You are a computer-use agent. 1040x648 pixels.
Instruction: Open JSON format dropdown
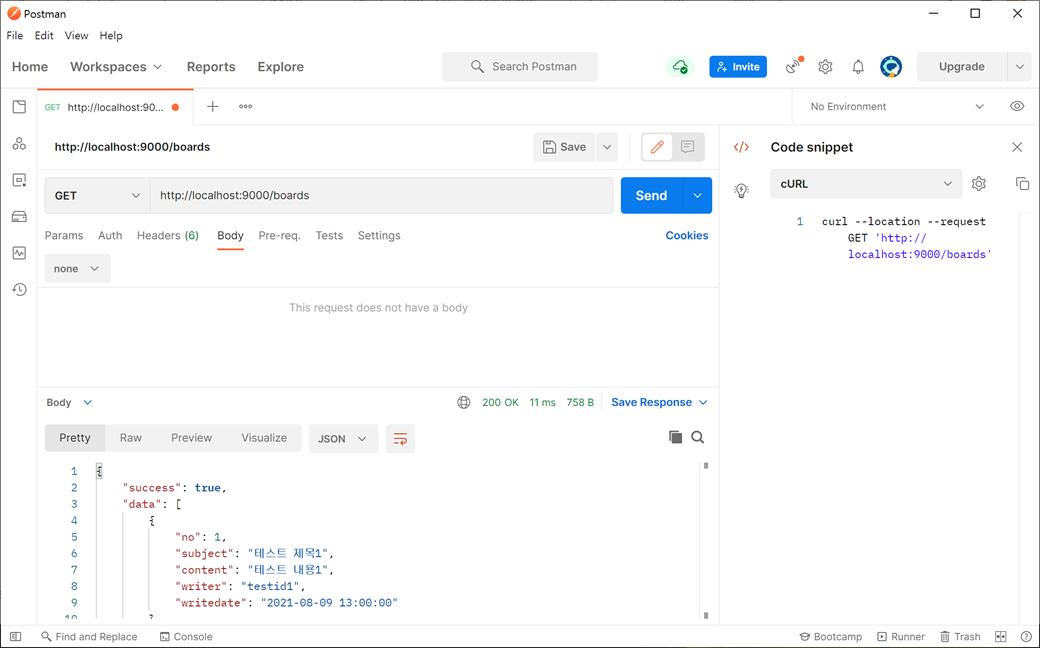[x=343, y=438]
